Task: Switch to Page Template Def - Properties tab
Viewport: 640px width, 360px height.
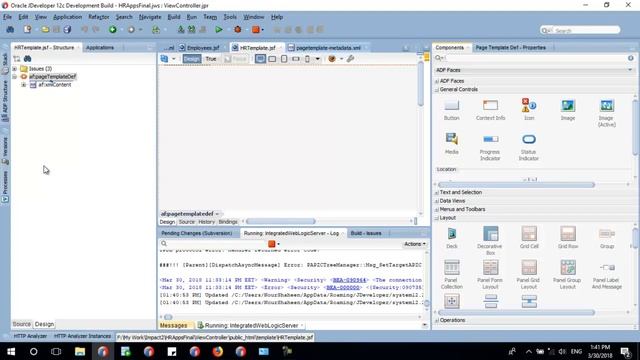Action: (510, 48)
